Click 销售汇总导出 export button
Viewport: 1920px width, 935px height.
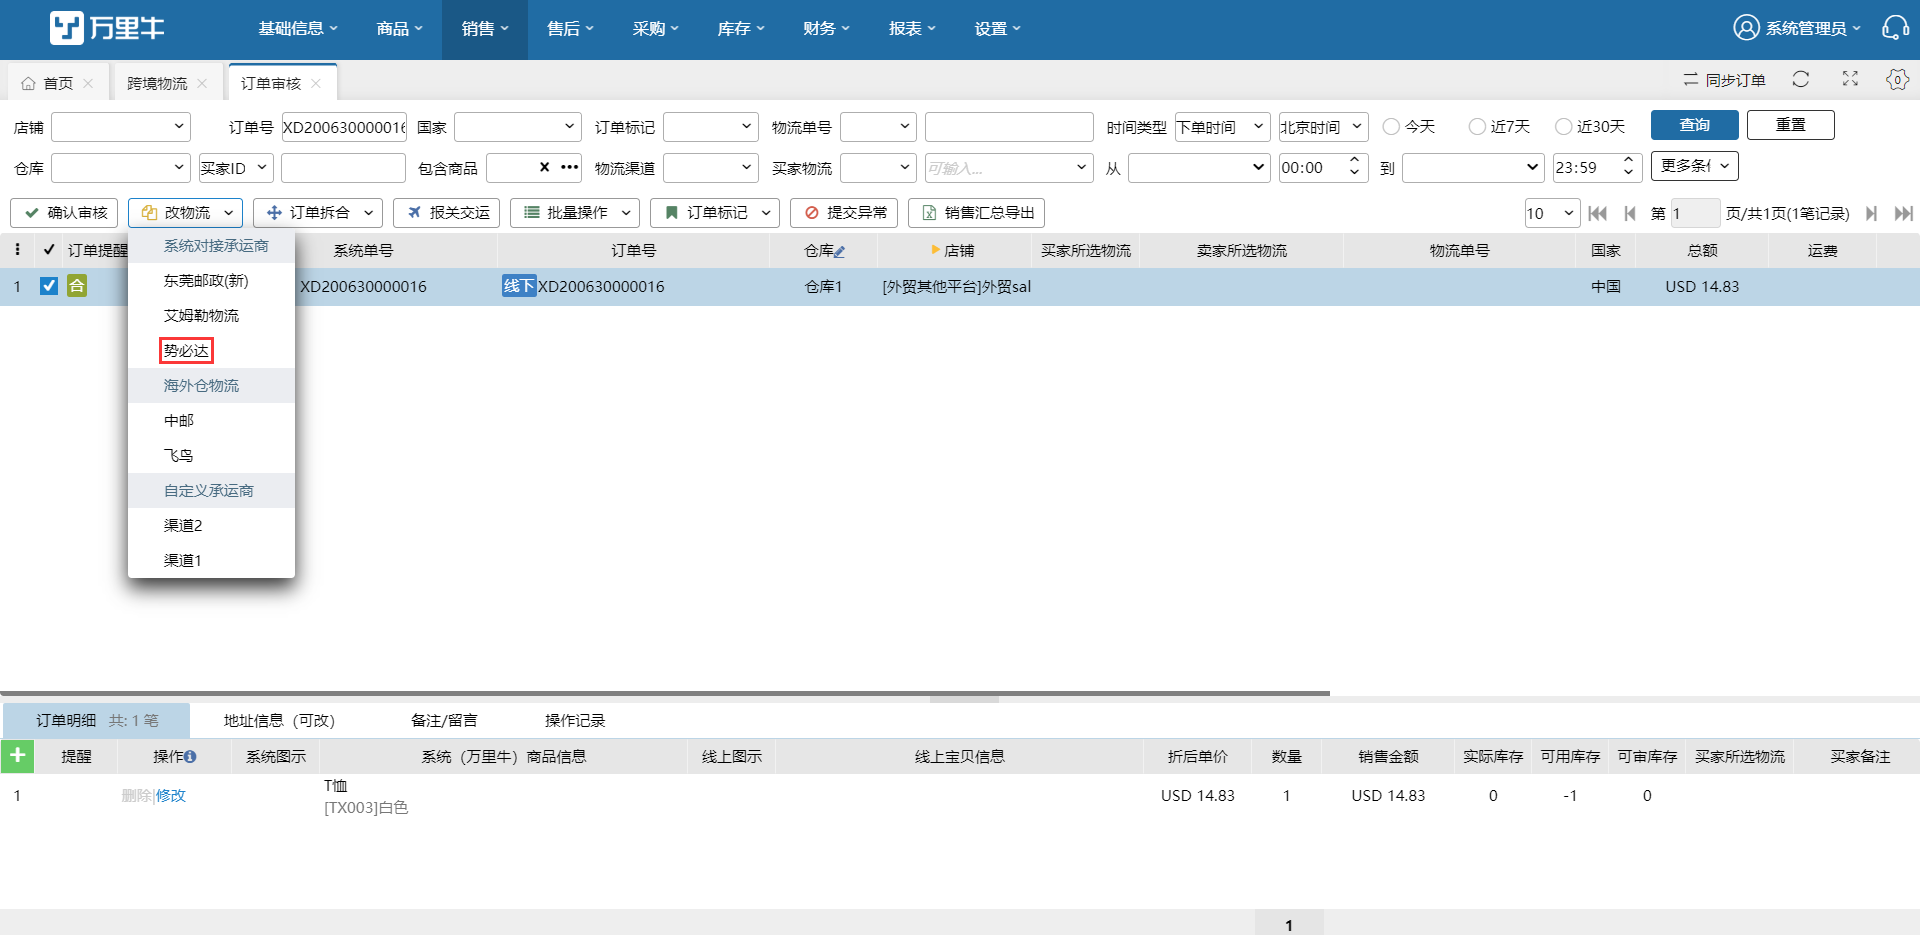coord(976,213)
